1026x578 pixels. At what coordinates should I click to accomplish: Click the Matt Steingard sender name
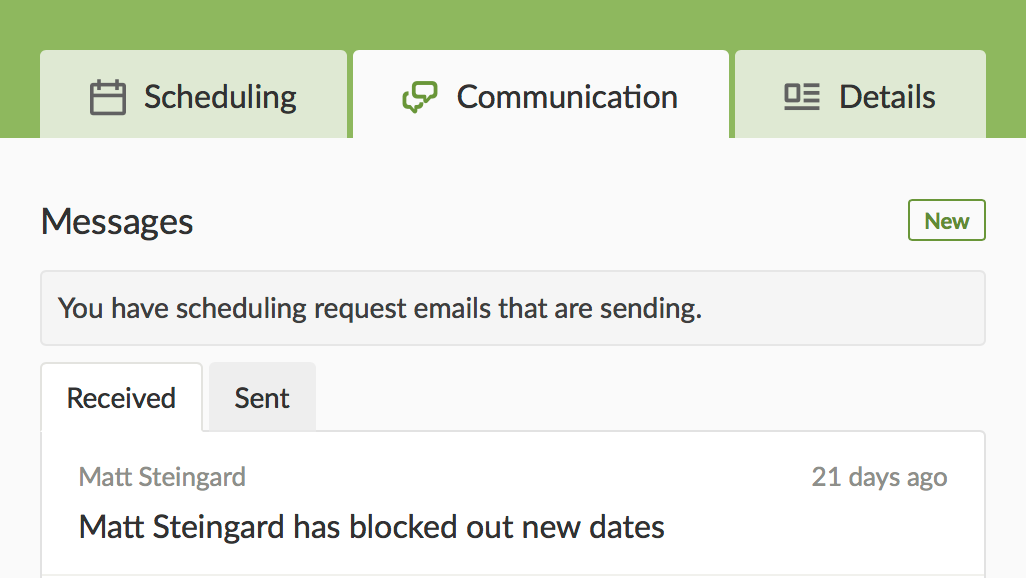point(162,477)
